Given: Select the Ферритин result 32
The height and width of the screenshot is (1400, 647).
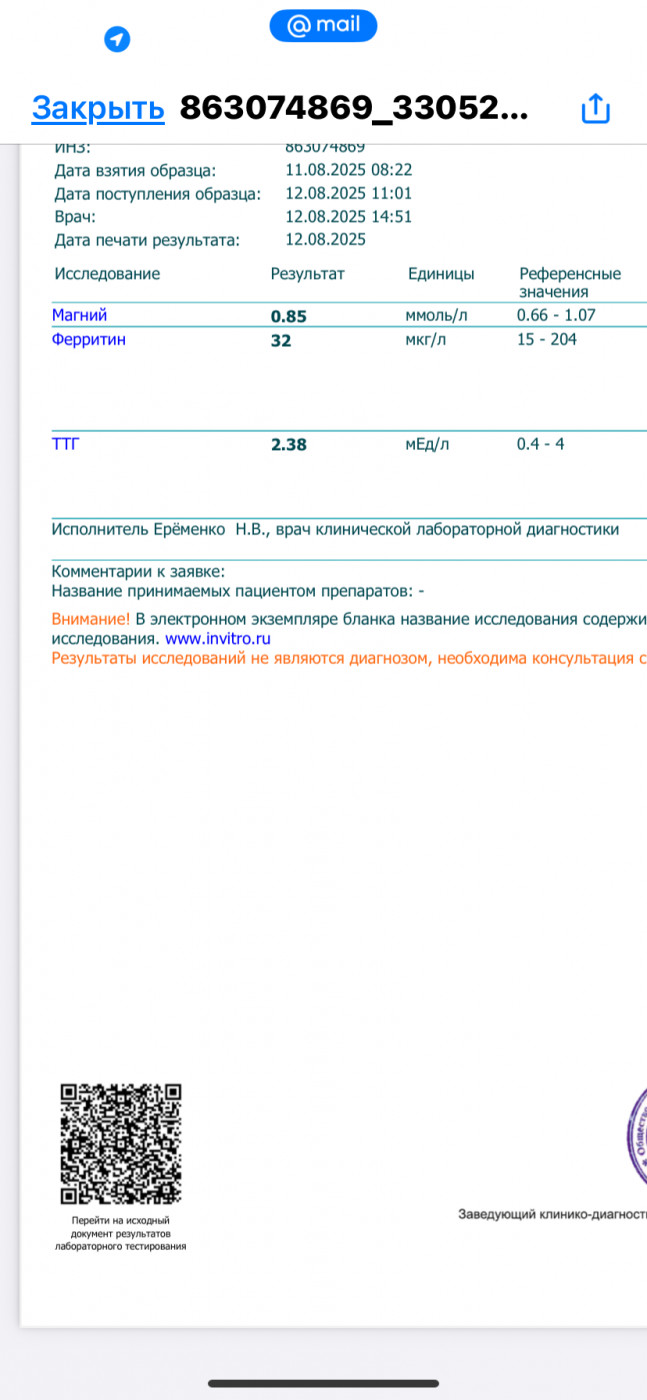Looking at the screenshot, I should [x=281, y=340].
